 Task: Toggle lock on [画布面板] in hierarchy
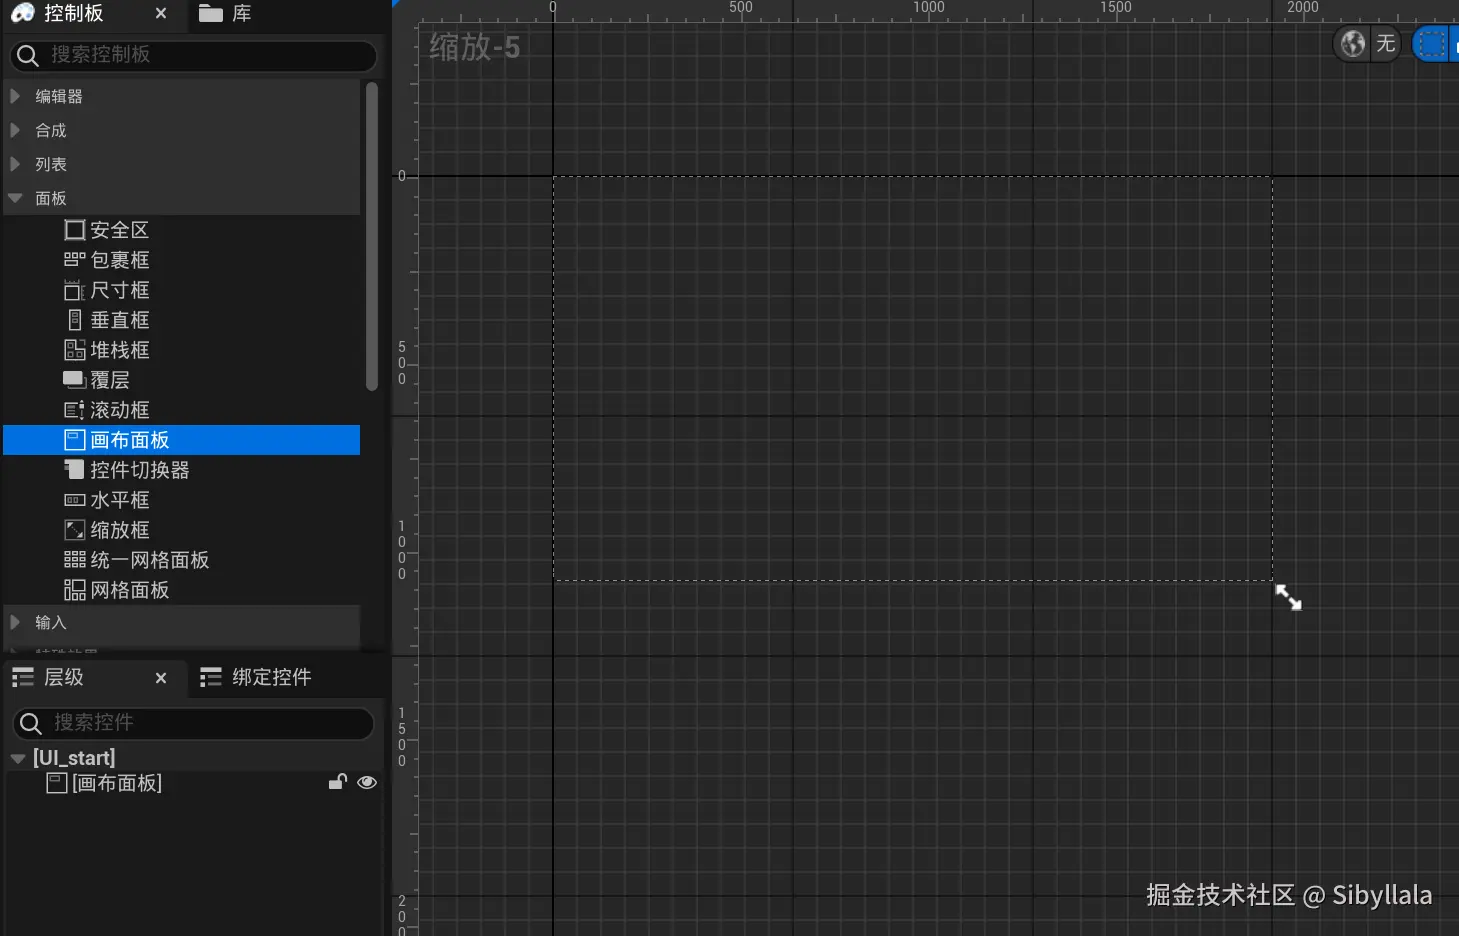338,782
